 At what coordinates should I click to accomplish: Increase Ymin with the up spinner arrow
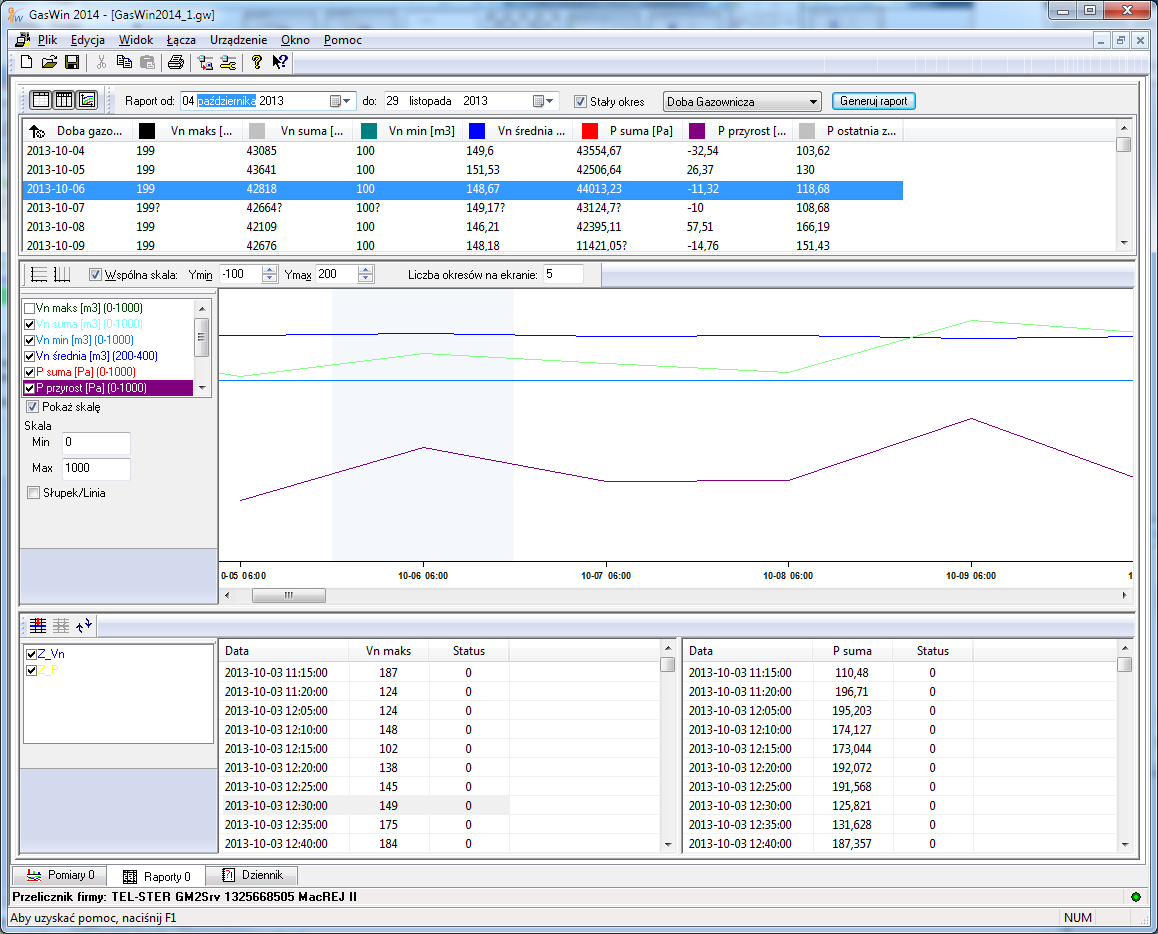(x=270, y=270)
